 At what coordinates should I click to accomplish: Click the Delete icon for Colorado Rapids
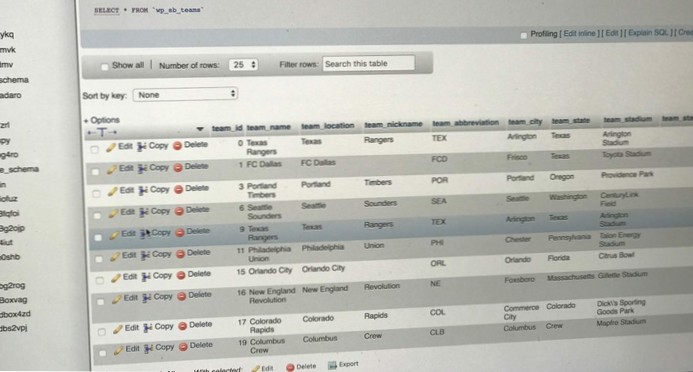click(183, 326)
